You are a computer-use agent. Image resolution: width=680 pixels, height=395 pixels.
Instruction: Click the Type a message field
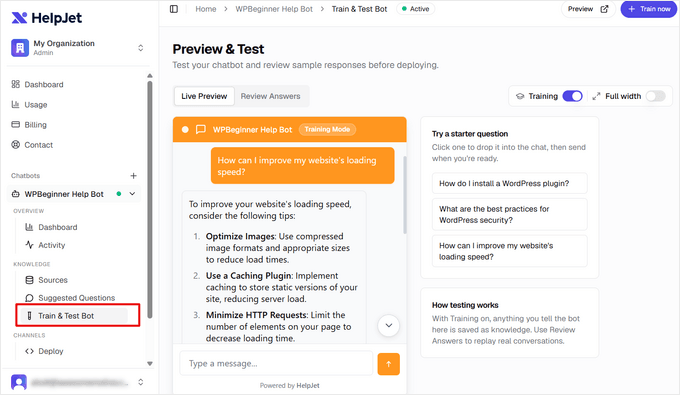[276, 364]
